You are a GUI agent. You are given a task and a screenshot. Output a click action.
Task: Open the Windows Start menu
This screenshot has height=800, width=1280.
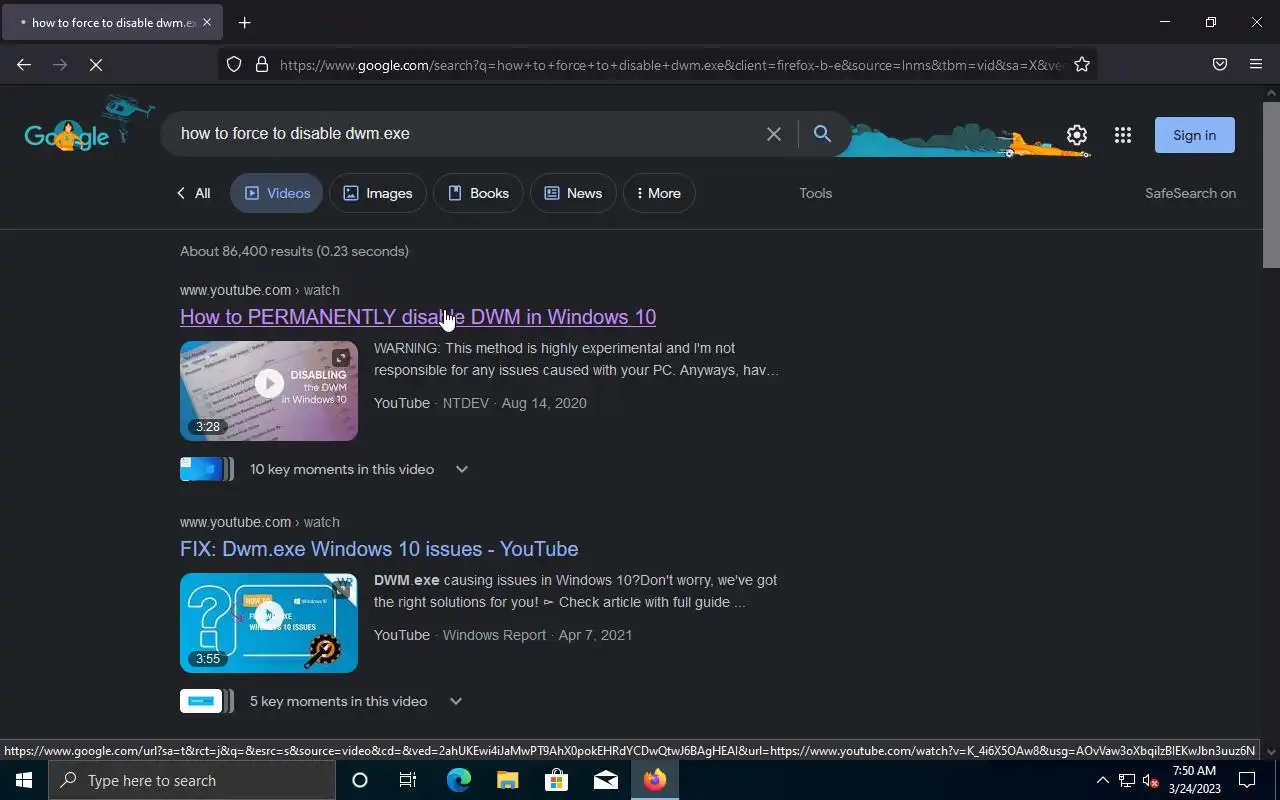pos(24,780)
